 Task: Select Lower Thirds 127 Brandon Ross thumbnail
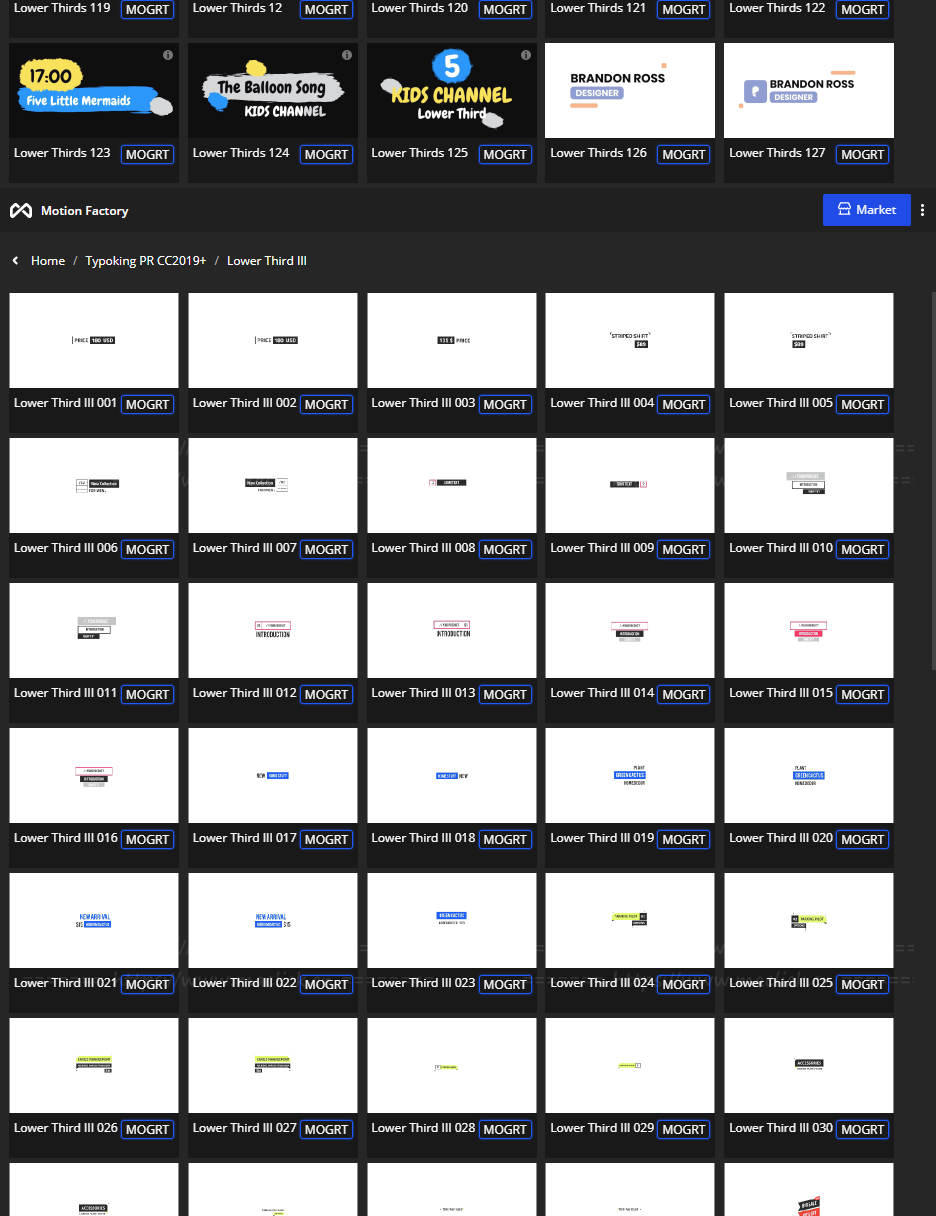809,90
